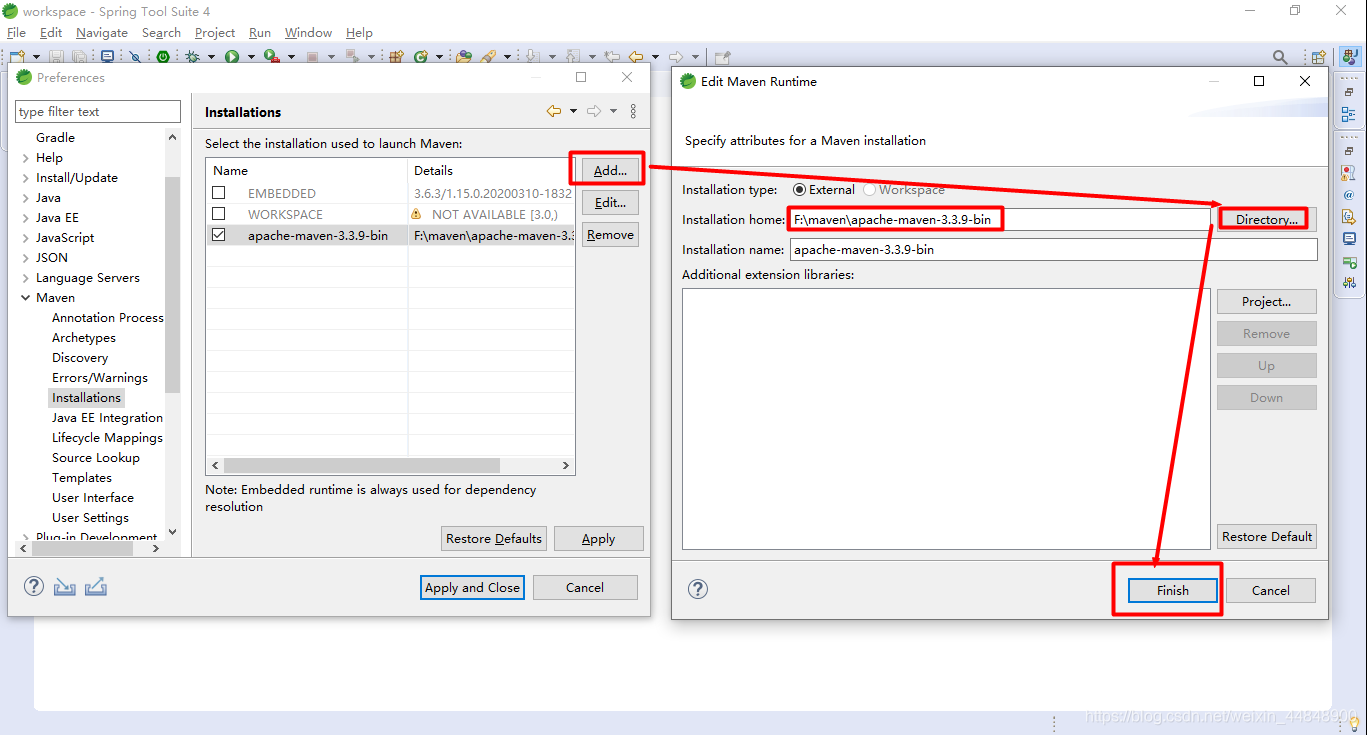This screenshot has width=1367, height=735.
Task: Click the Export preferences icon
Action: coord(96,587)
